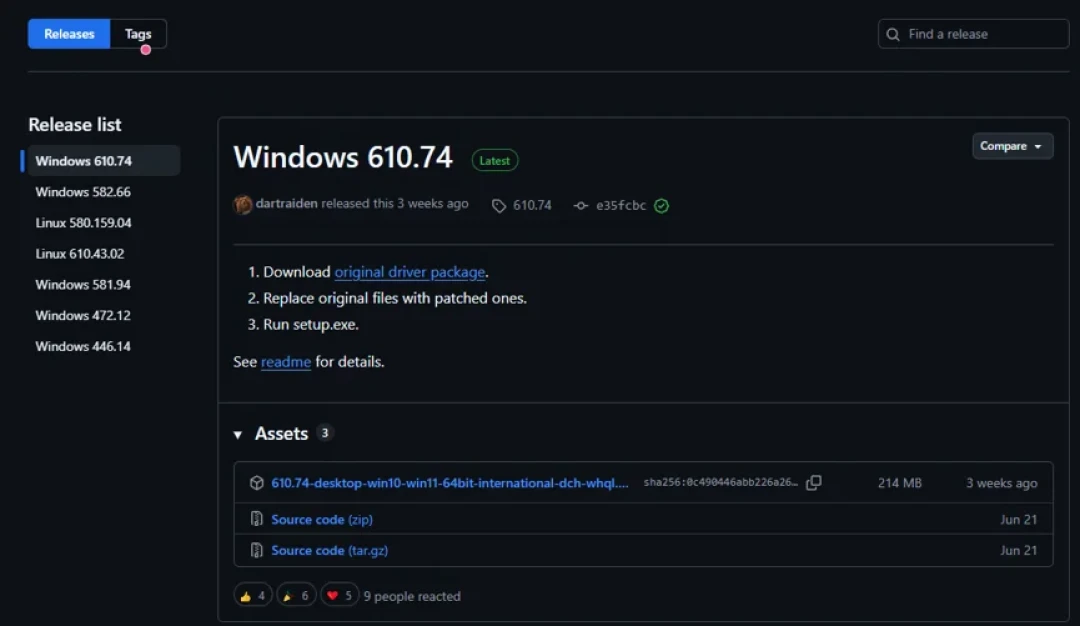
Task: Select Windows 582.66 in the release list
Action: (x=83, y=192)
